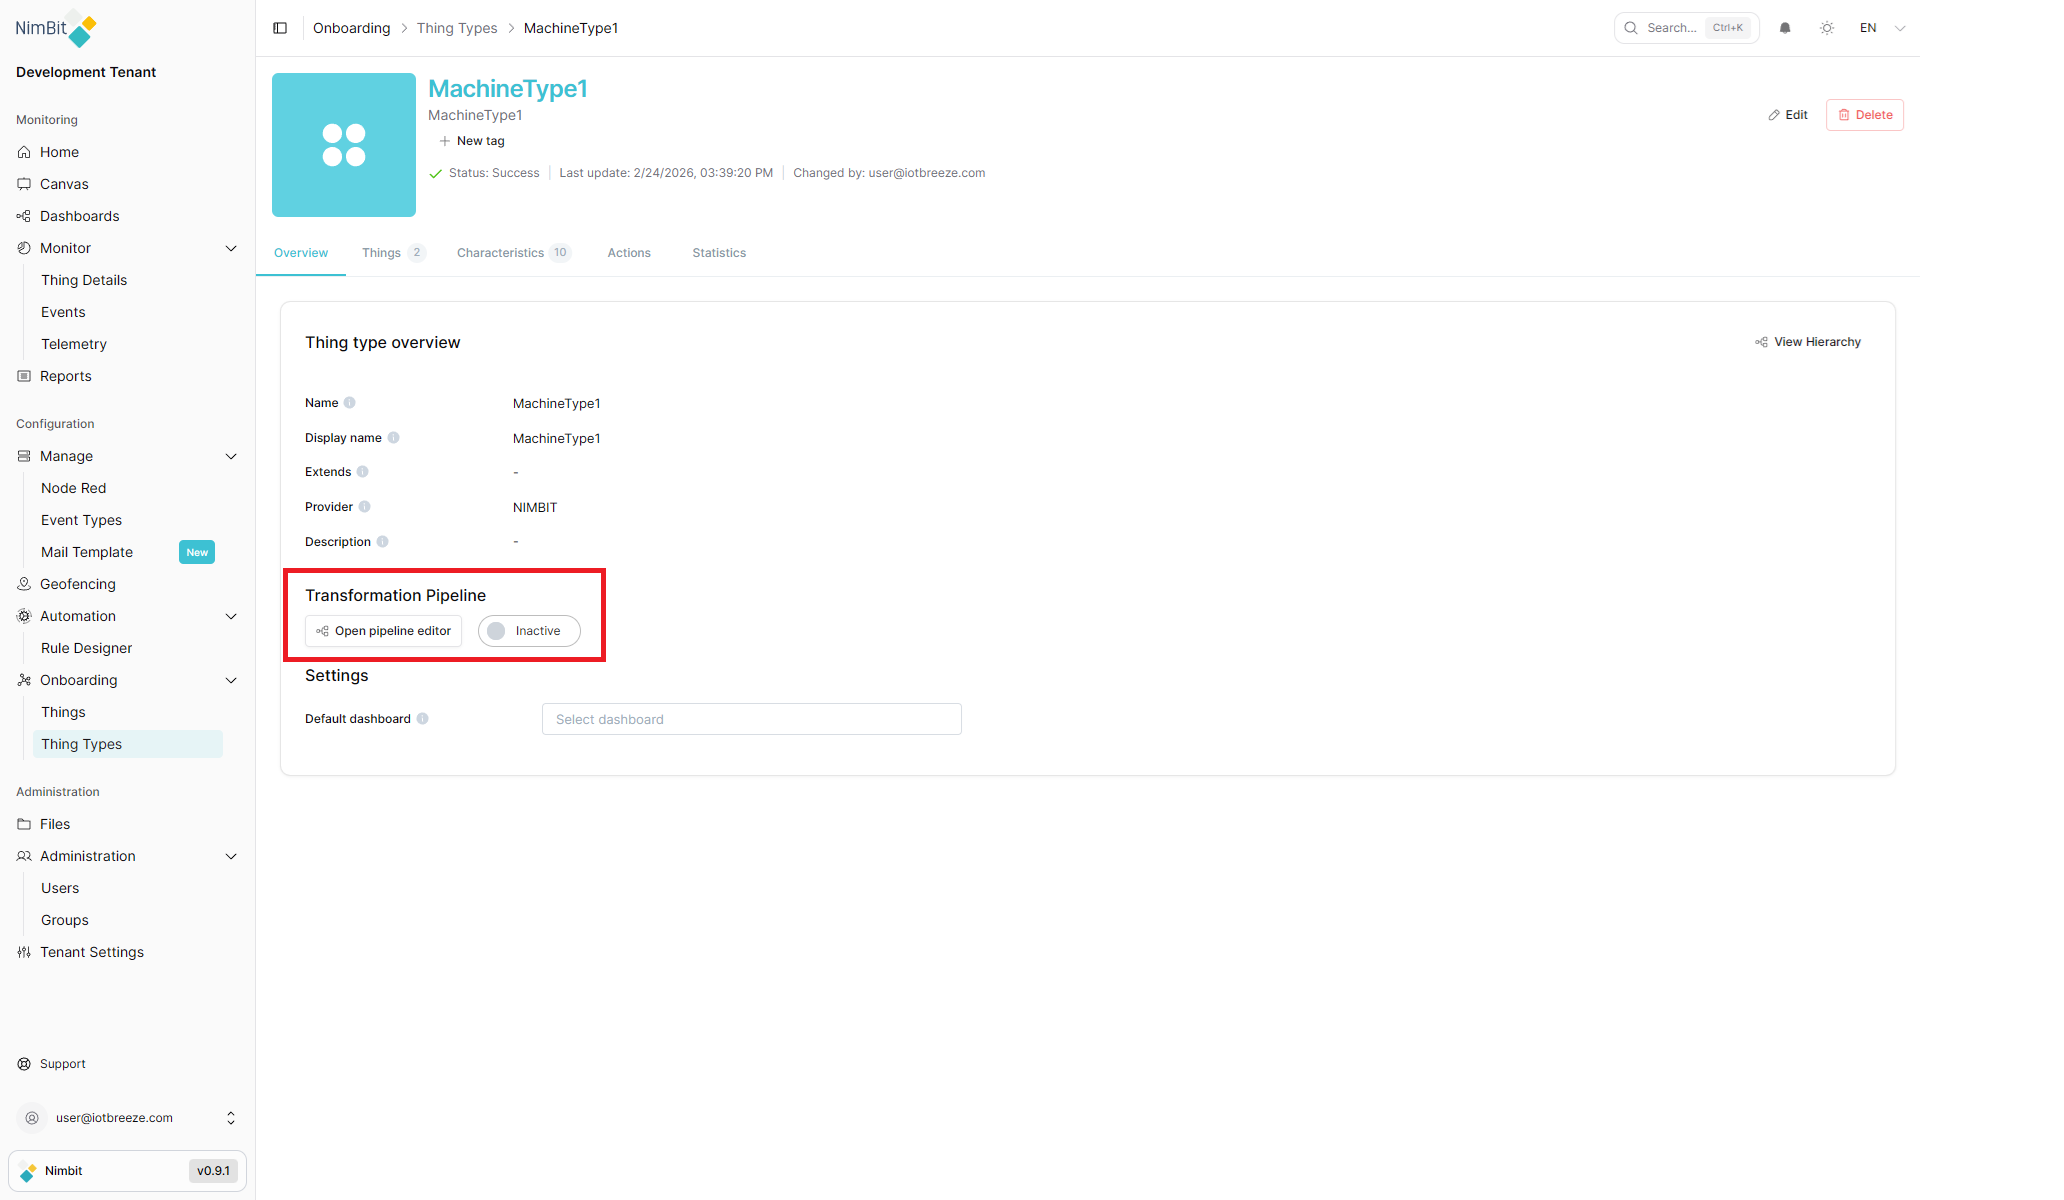This screenshot has width=2064, height=1200.
Task: Click the NimBit logo in the sidebar
Action: (x=55, y=29)
